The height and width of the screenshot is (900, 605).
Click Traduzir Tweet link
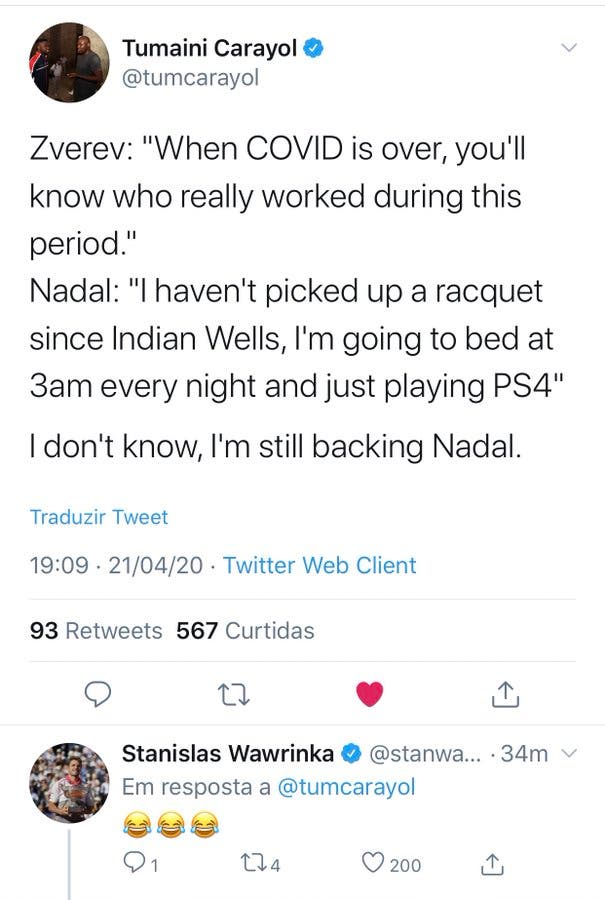click(x=99, y=517)
